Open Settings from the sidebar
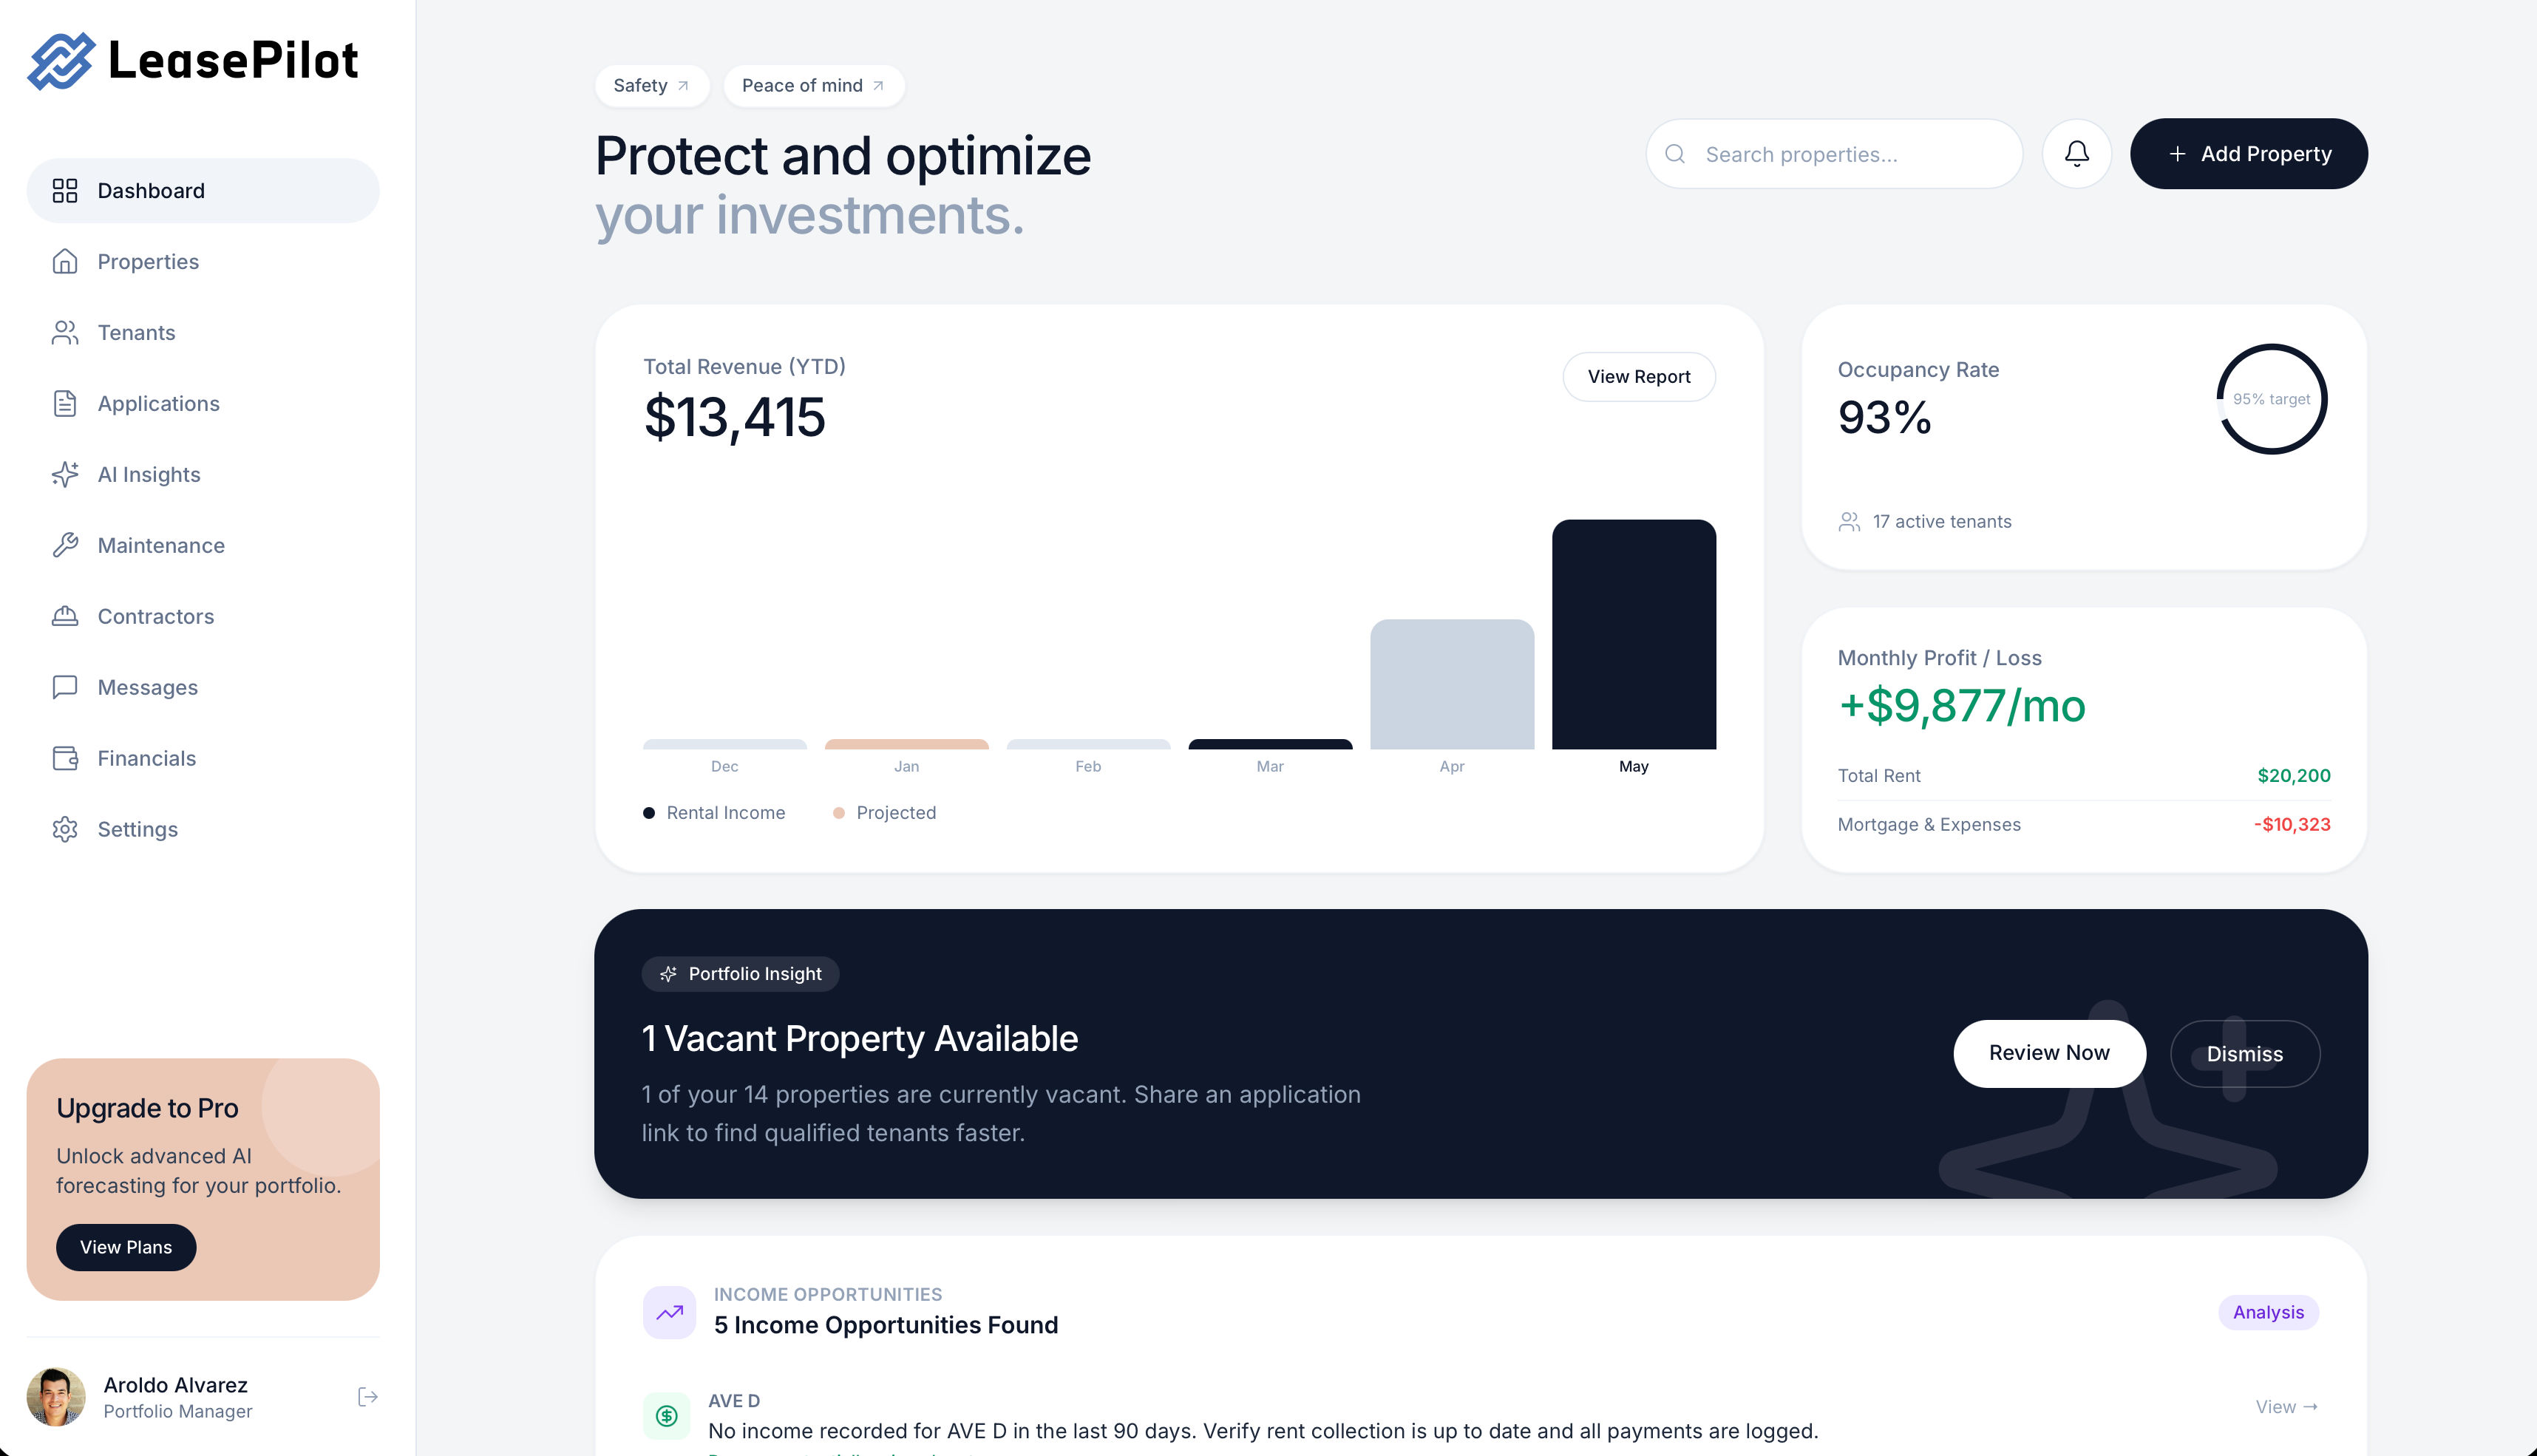The width and height of the screenshot is (2537, 1456). [203, 830]
